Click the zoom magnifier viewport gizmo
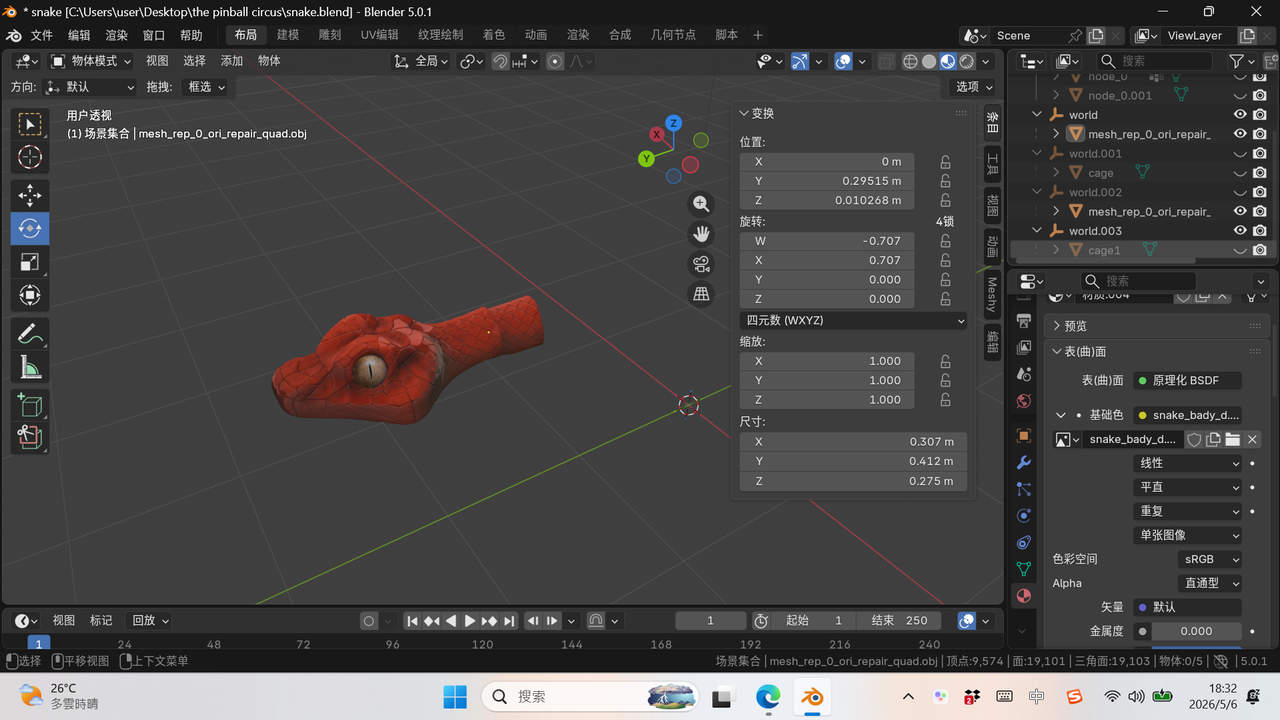This screenshot has width=1280, height=720. click(701, 204)
